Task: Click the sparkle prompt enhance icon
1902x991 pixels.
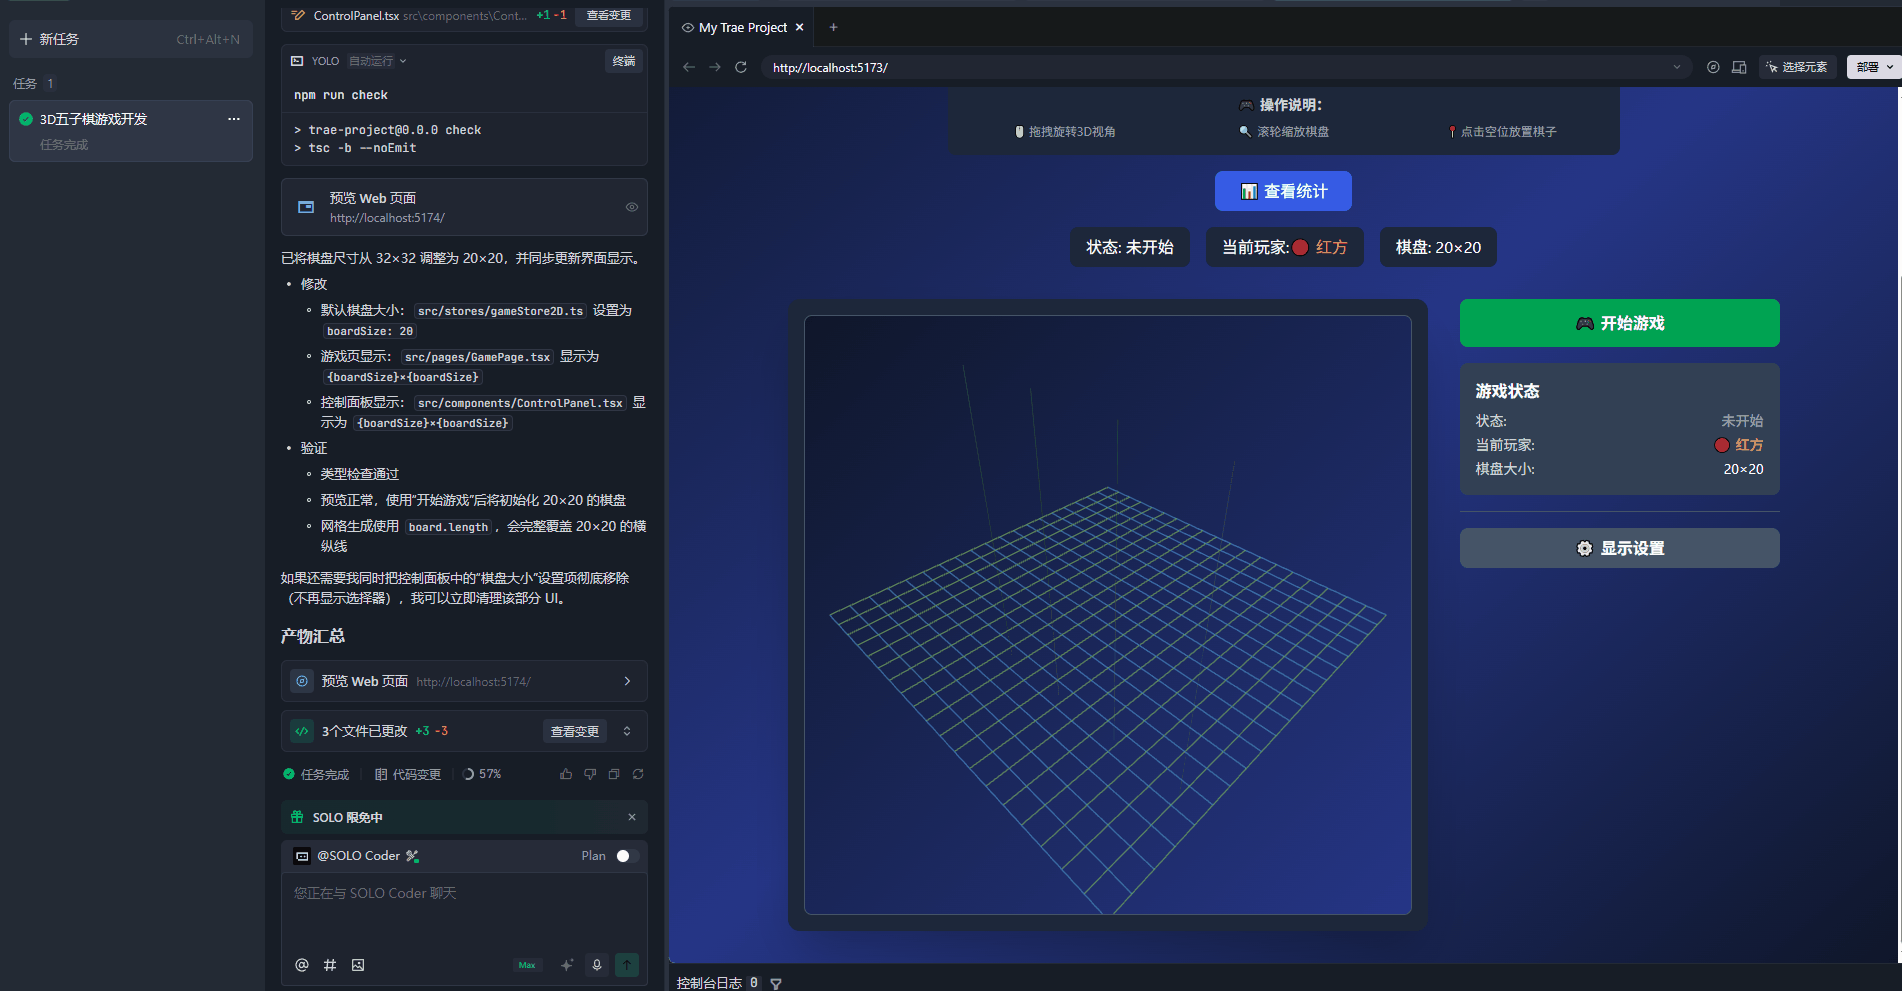Action: click(567, 965)
